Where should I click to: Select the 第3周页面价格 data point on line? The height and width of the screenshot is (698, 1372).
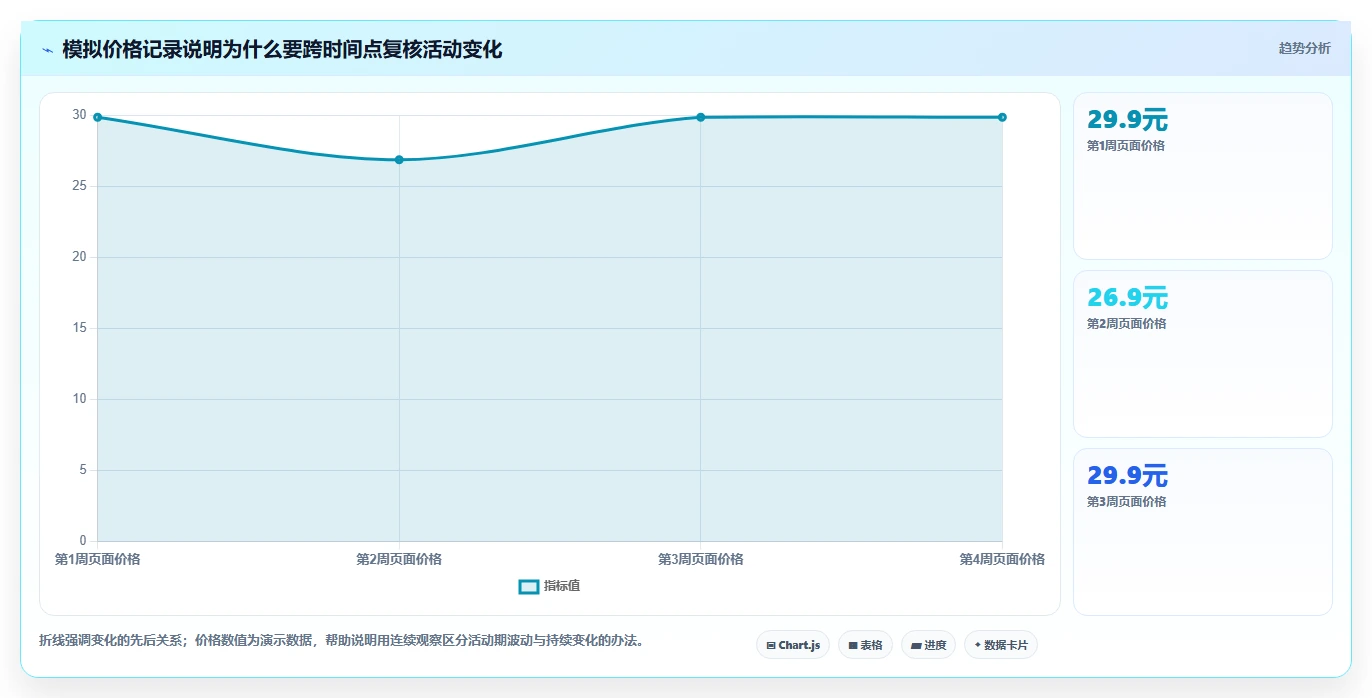(x=701, y=117)
